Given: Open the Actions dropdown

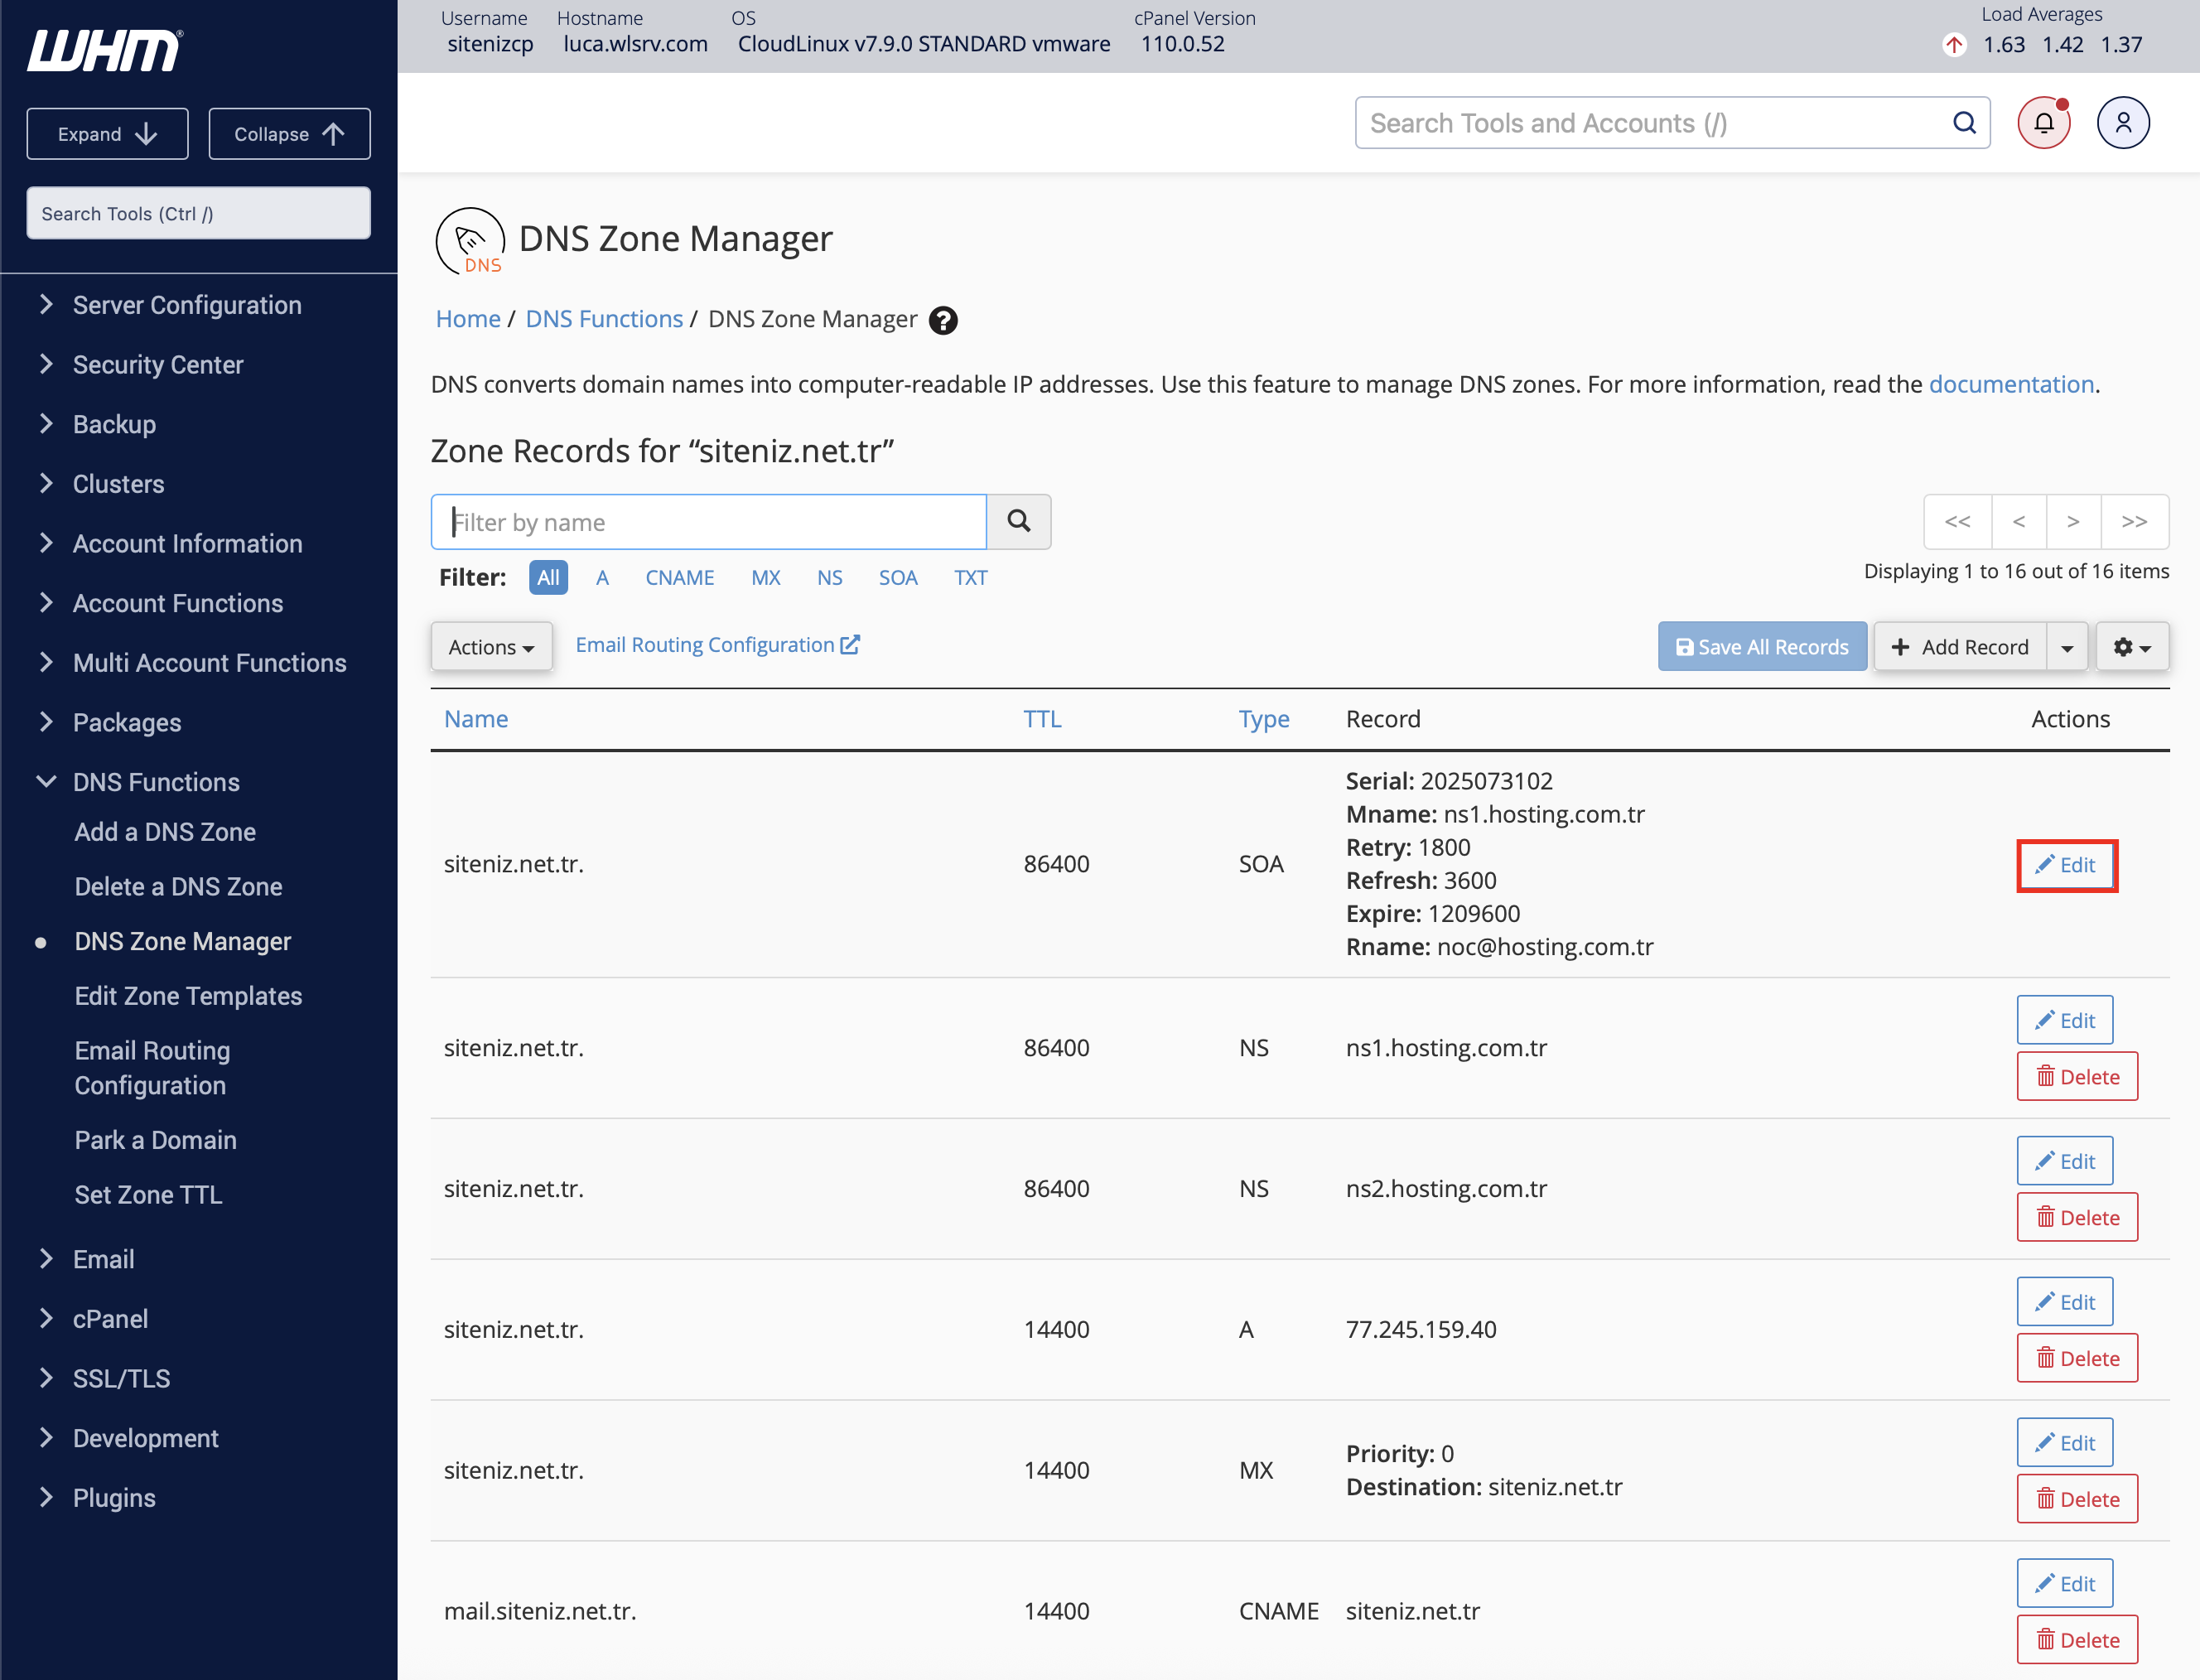Looking at the screenshot, I should 491,647.
